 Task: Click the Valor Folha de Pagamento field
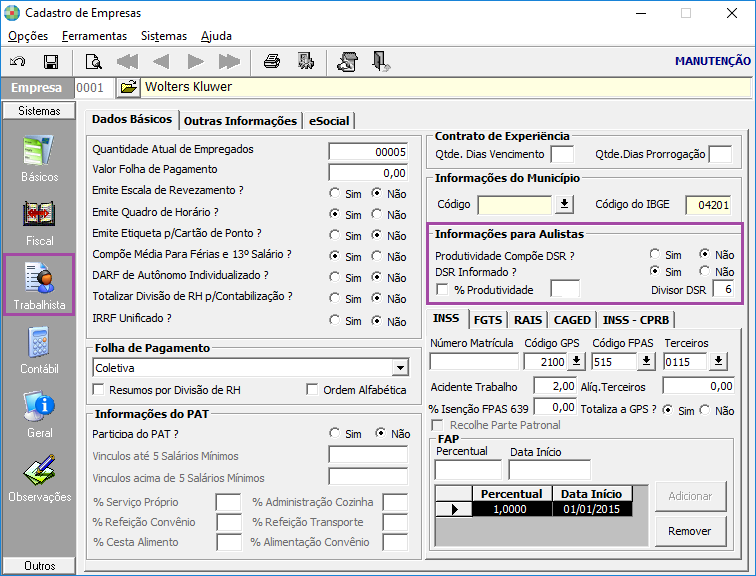click(x=368, y=173)
